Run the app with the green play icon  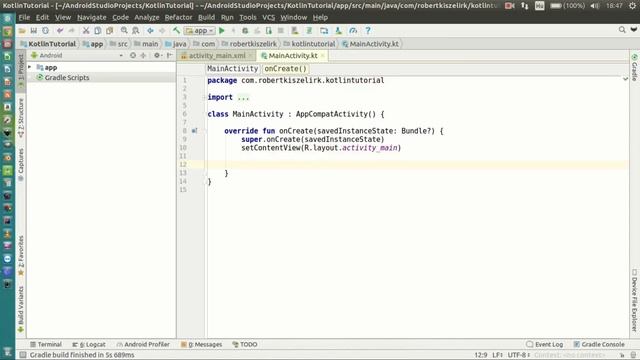222,31
